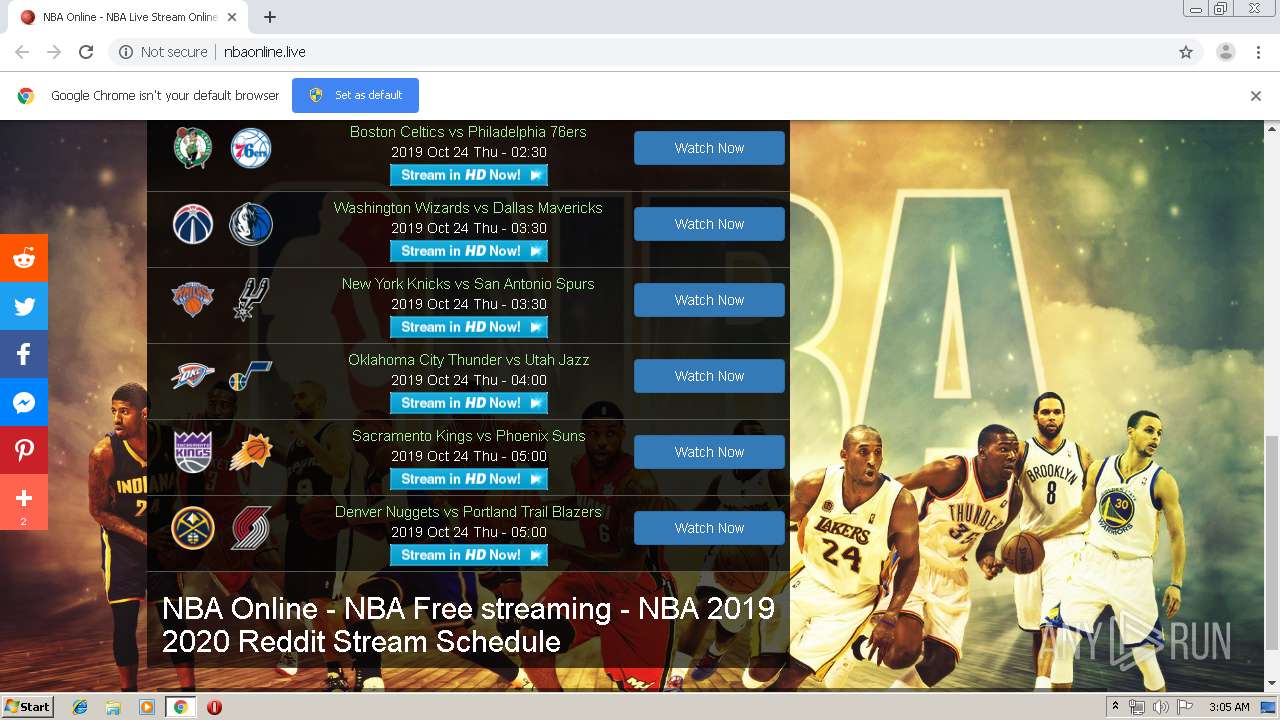Viewport: 1280px width, 720px height.
Task: Open a new browser tab
Action: click(x=270, y=17)
